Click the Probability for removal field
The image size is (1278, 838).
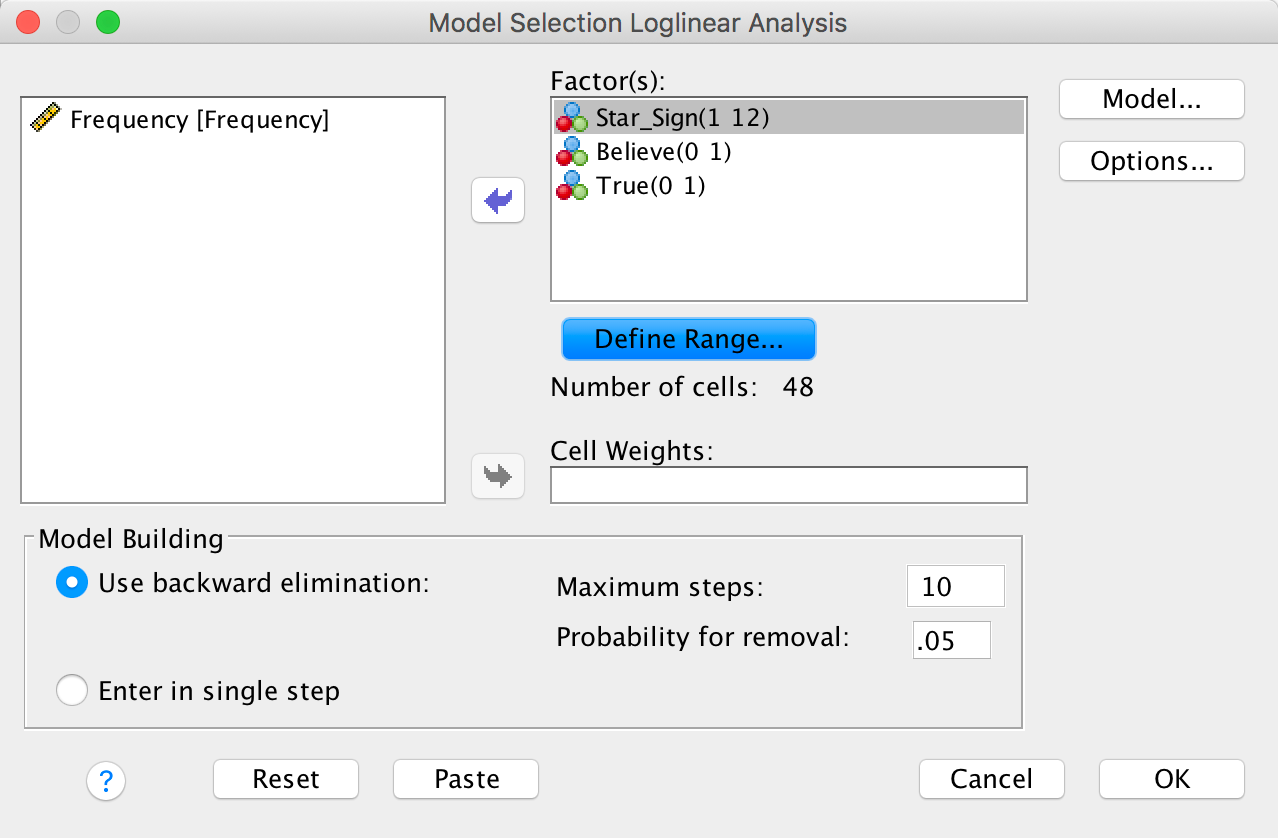(951, 640)
